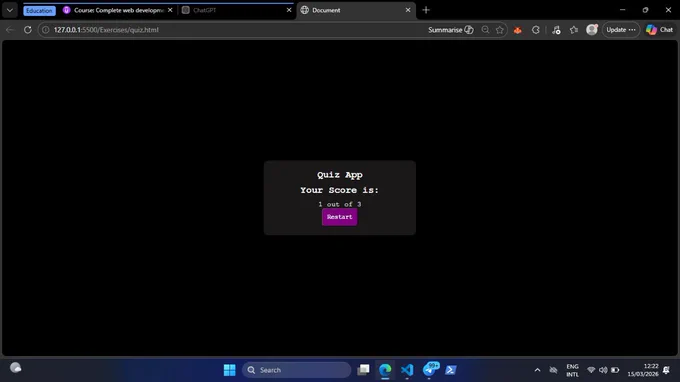Screen dimensions: 680x382
Task: Close the Document tab
Action: 408,10
